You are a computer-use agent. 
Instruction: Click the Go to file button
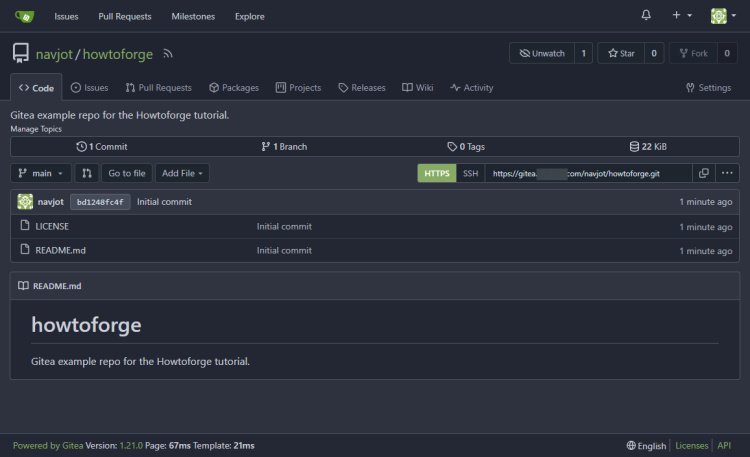(127, 173)
